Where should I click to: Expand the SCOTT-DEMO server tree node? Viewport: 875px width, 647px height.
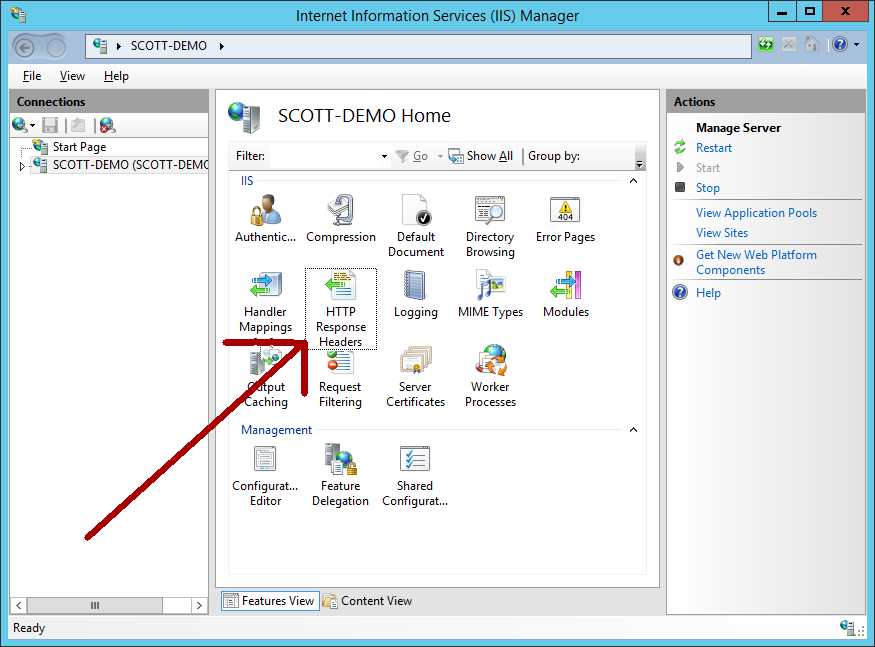[x=22, y=166]
